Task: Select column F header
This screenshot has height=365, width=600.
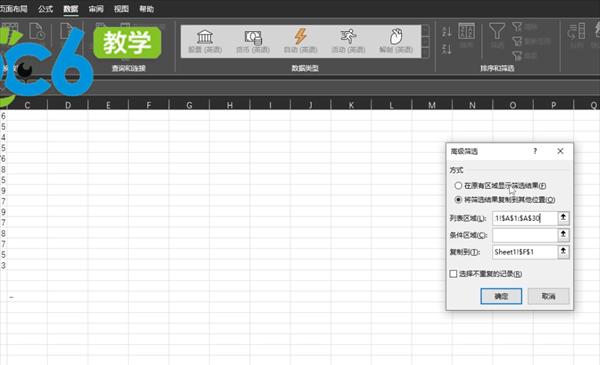Action: (148, 105)
